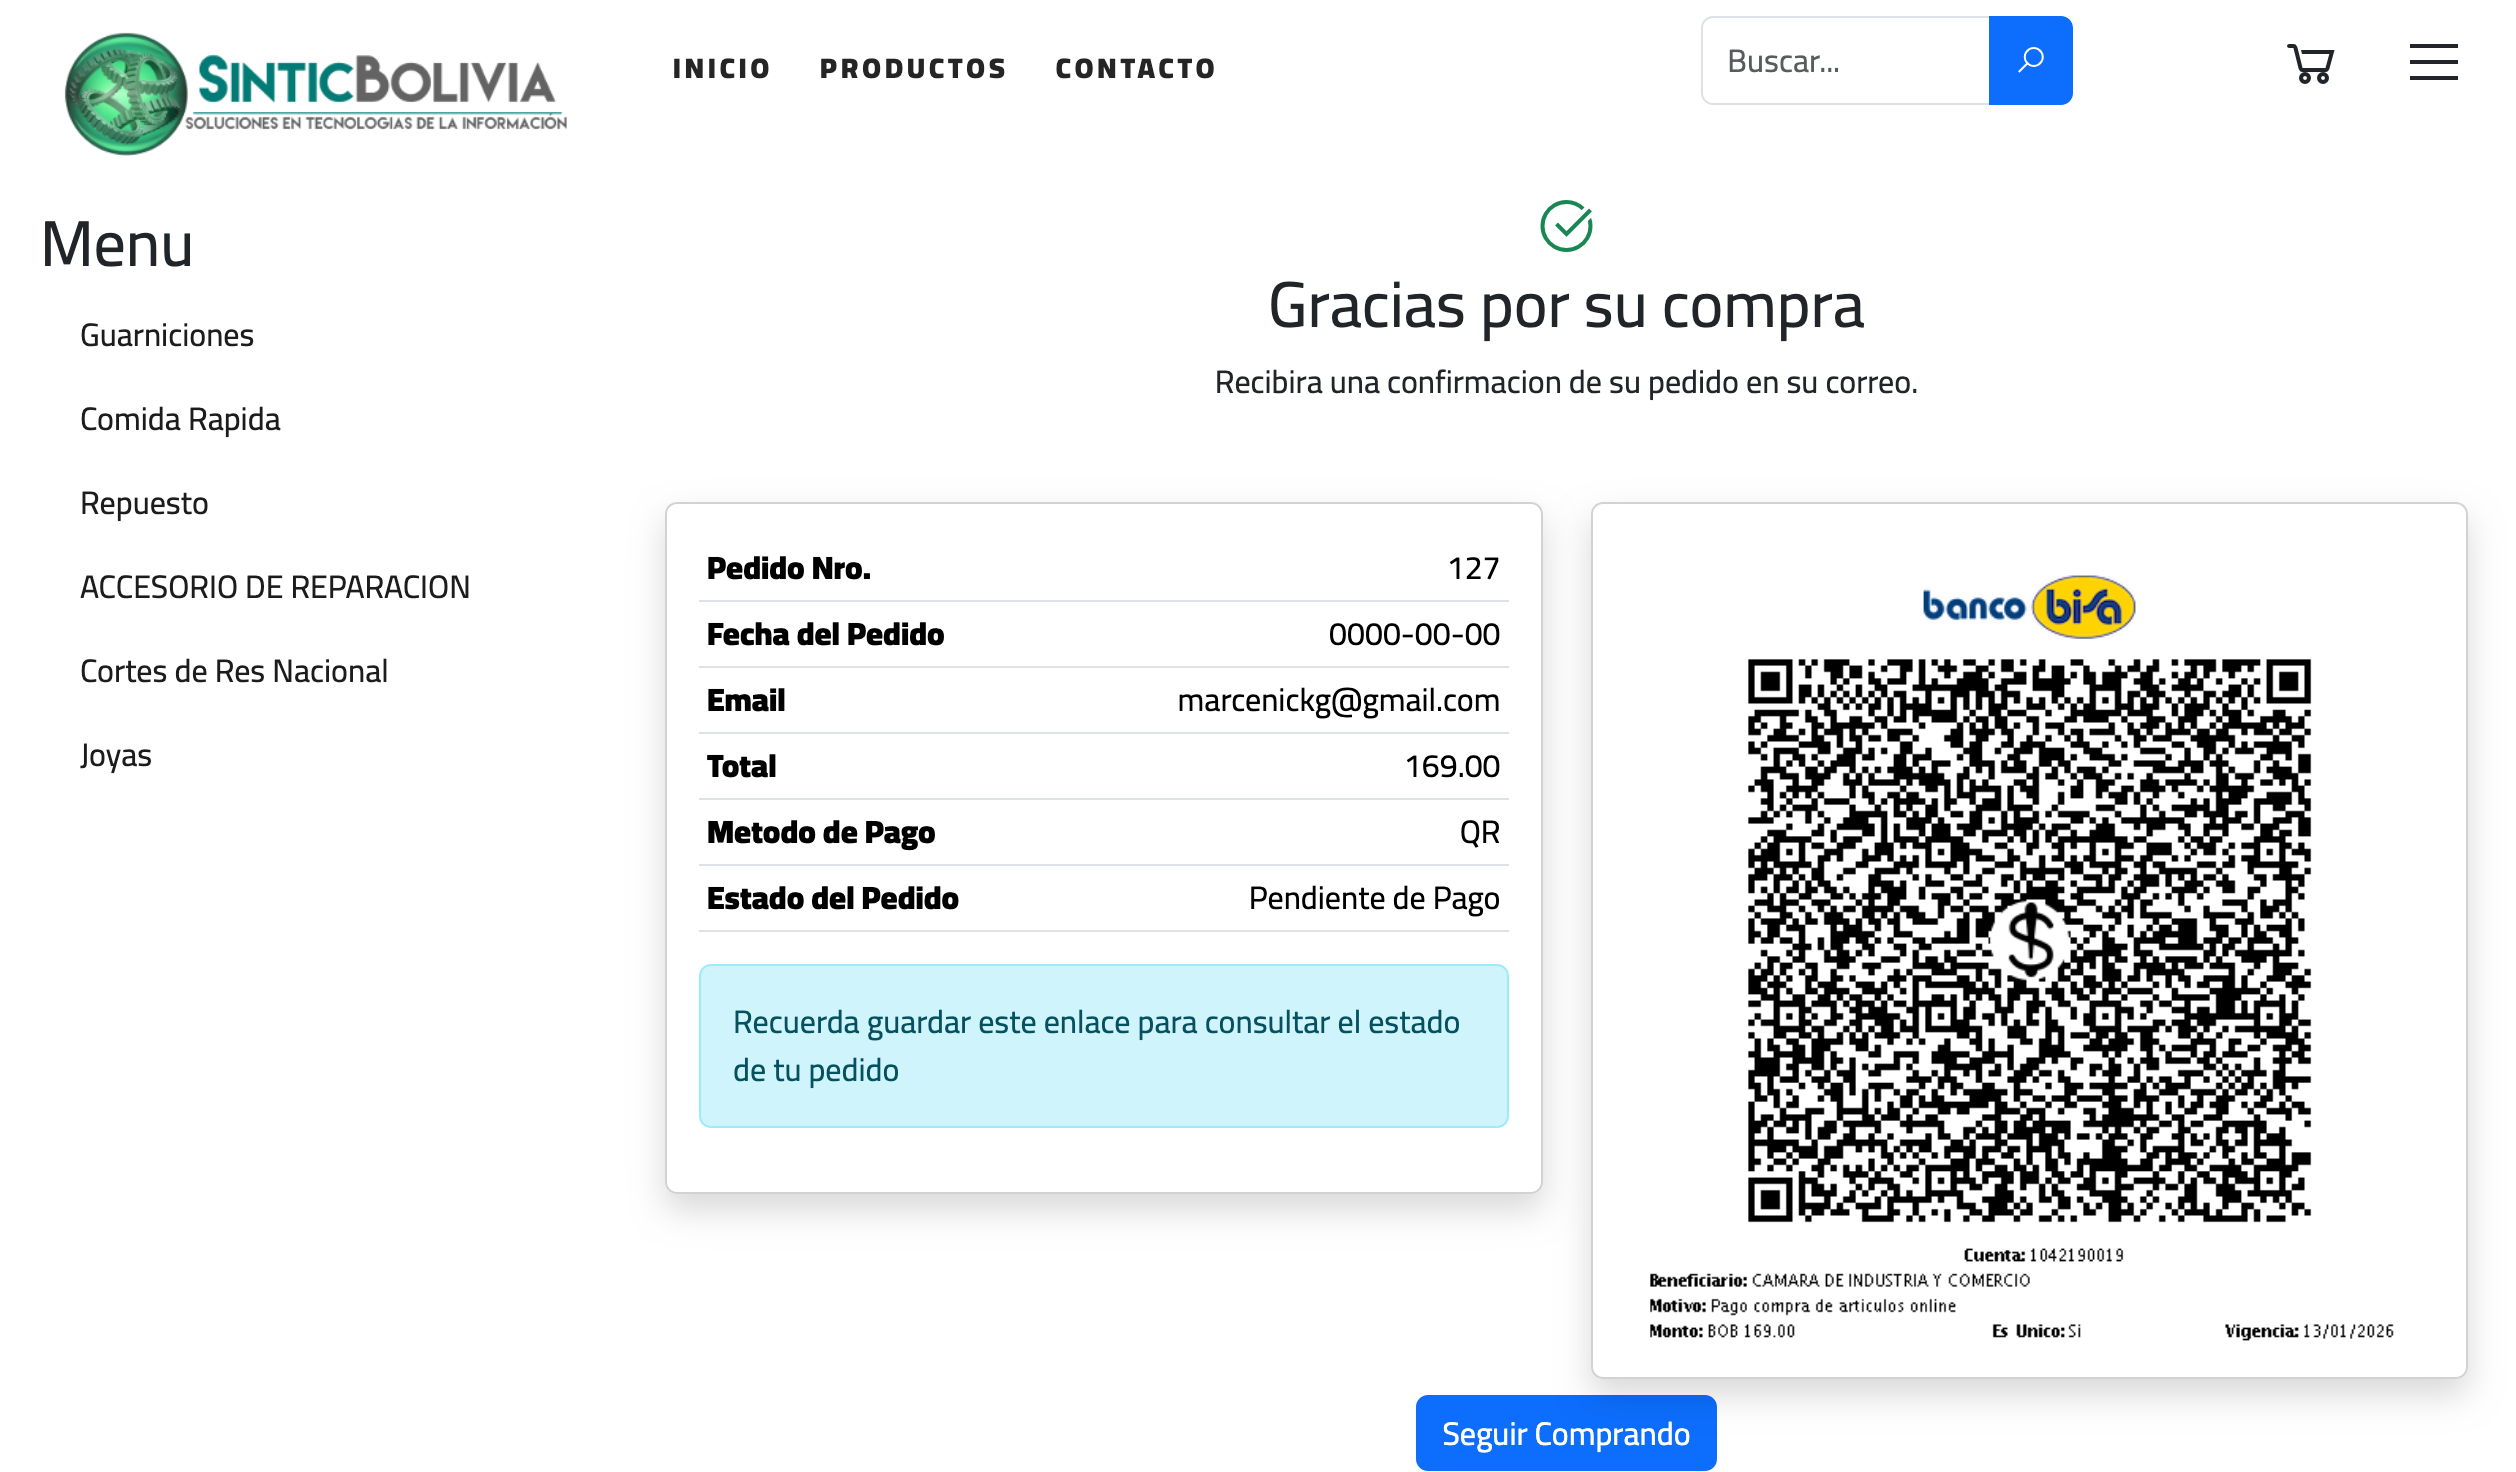Click the green checkmark success icon
Image resolution: width=2516 pixels, height=1472 pixels.
(x=1566, y=226)
